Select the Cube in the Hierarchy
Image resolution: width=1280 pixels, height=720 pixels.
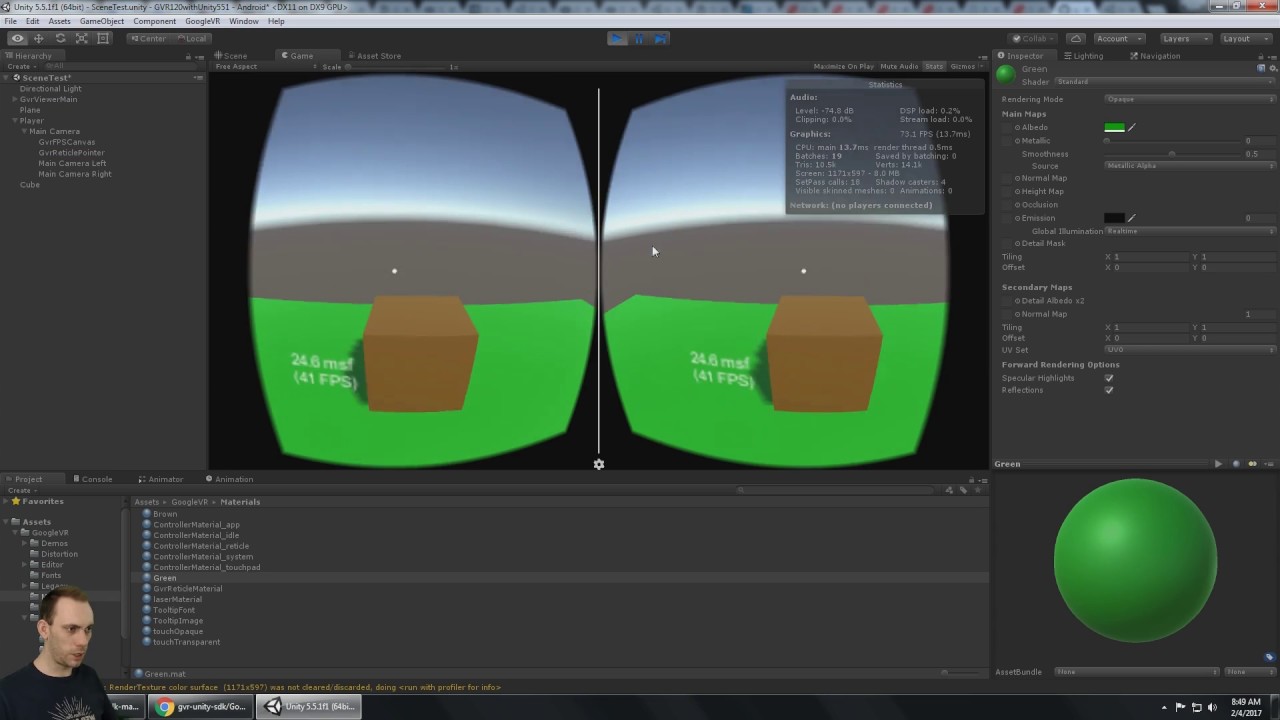(29, 184)
